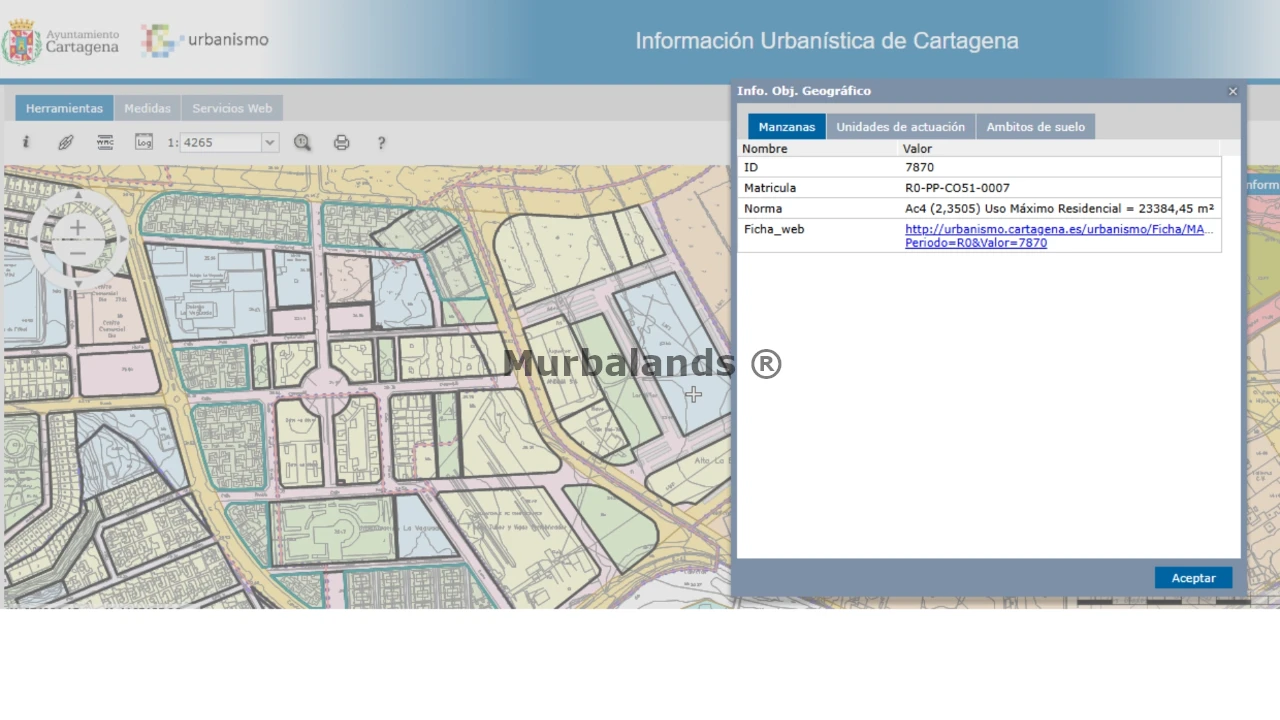Open help with question mark icon
Image resolution: width=1280 pixels, height=720 pixels.
pos(381,143)
